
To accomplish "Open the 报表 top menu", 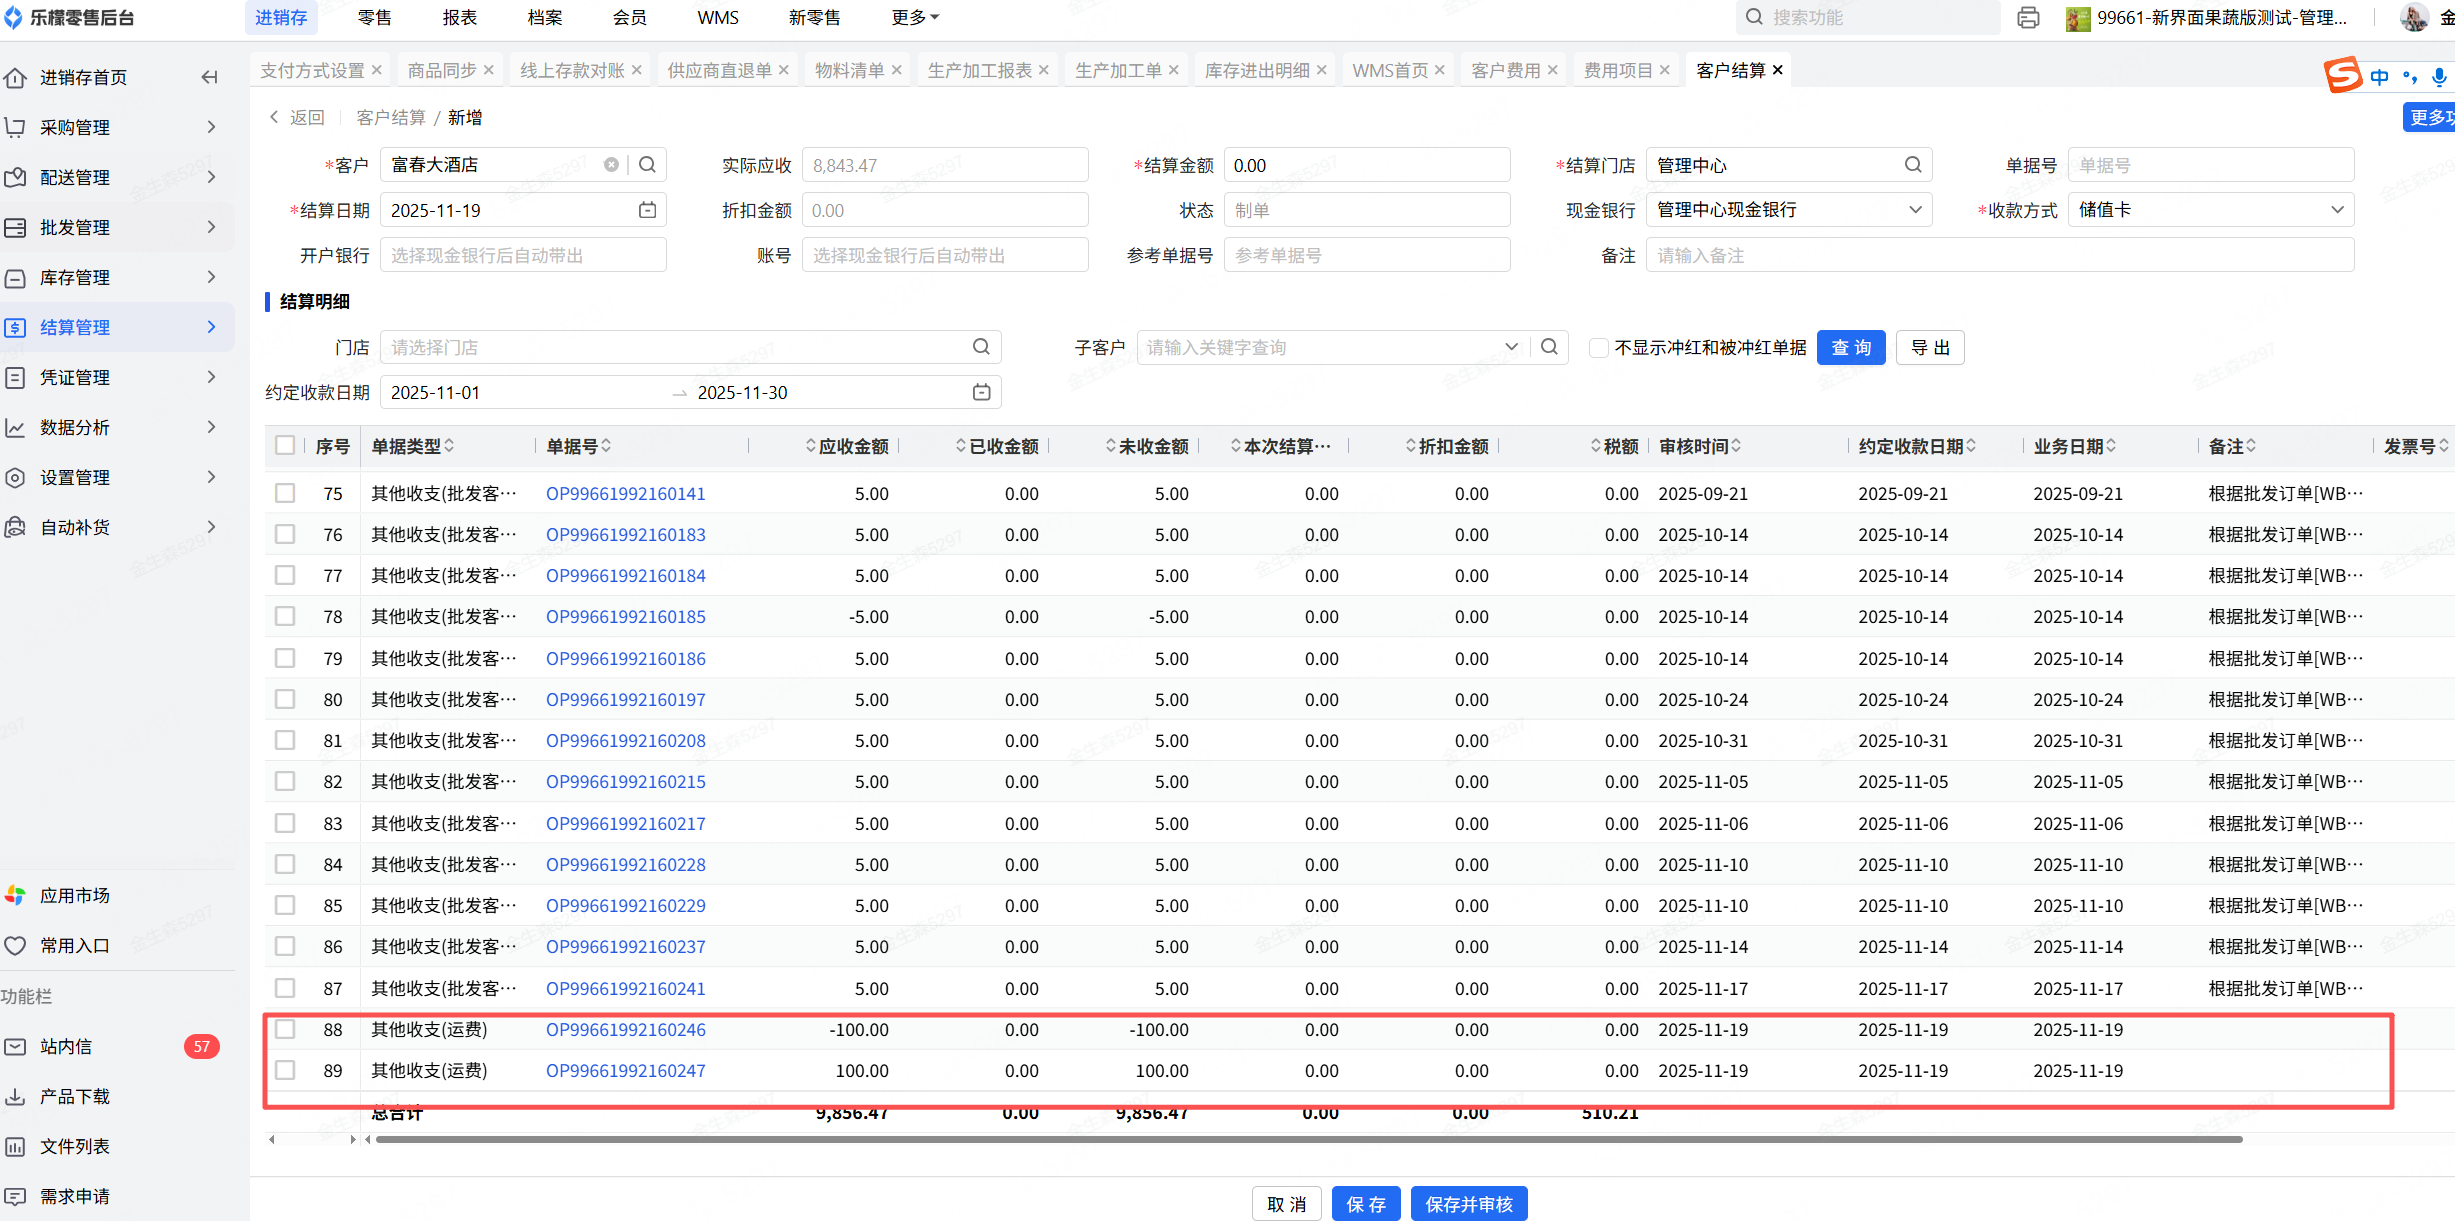I will pyautogui.click(x=459, y=18).
